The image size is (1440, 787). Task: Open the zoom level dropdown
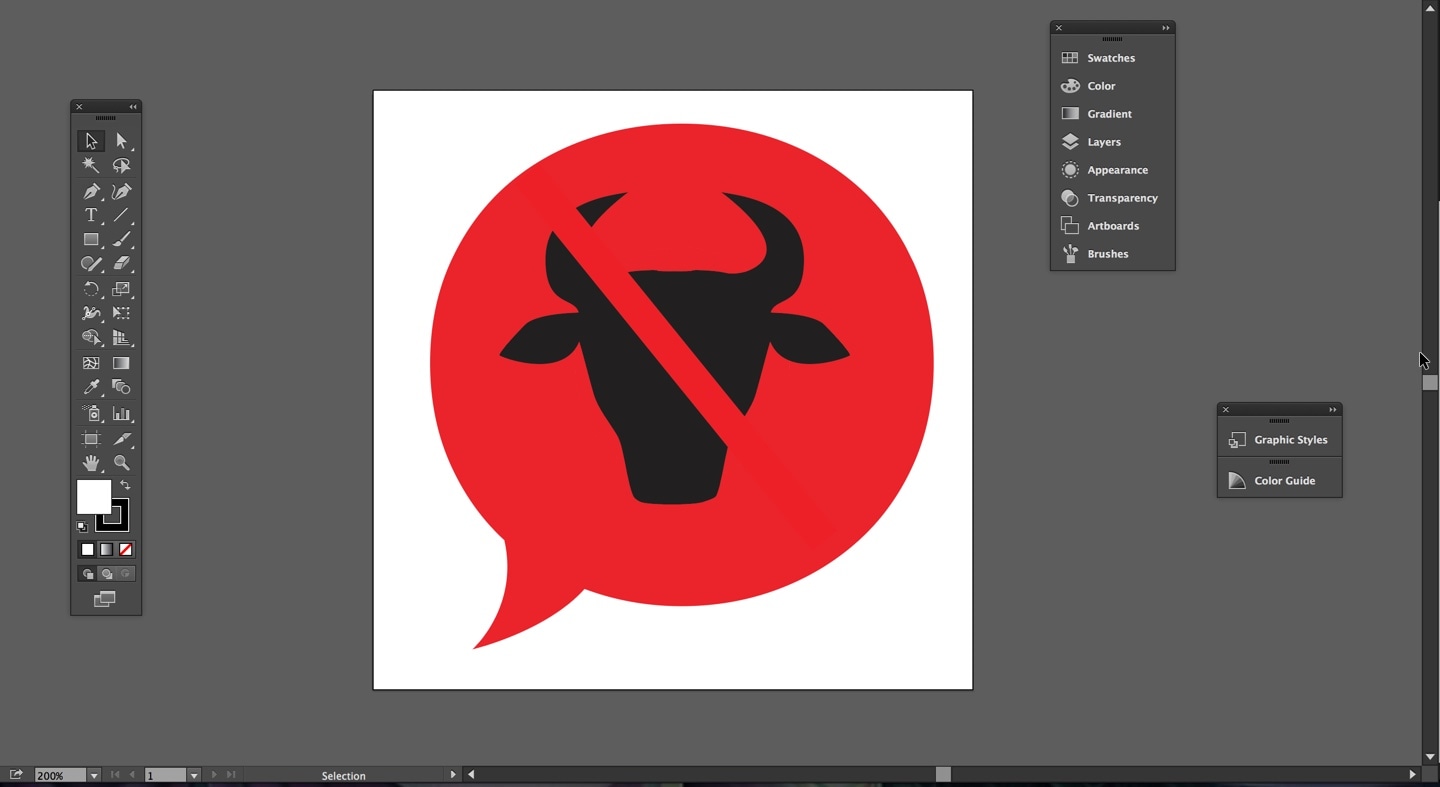(94, 776)
